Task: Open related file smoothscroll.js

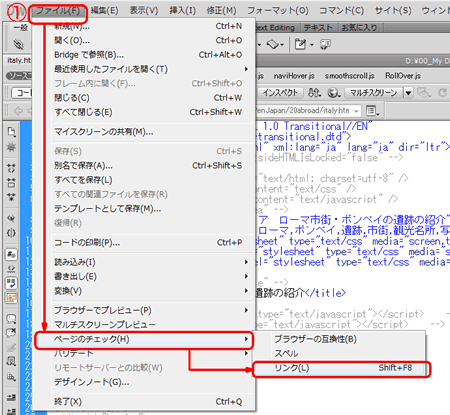Action: (350, 76)
